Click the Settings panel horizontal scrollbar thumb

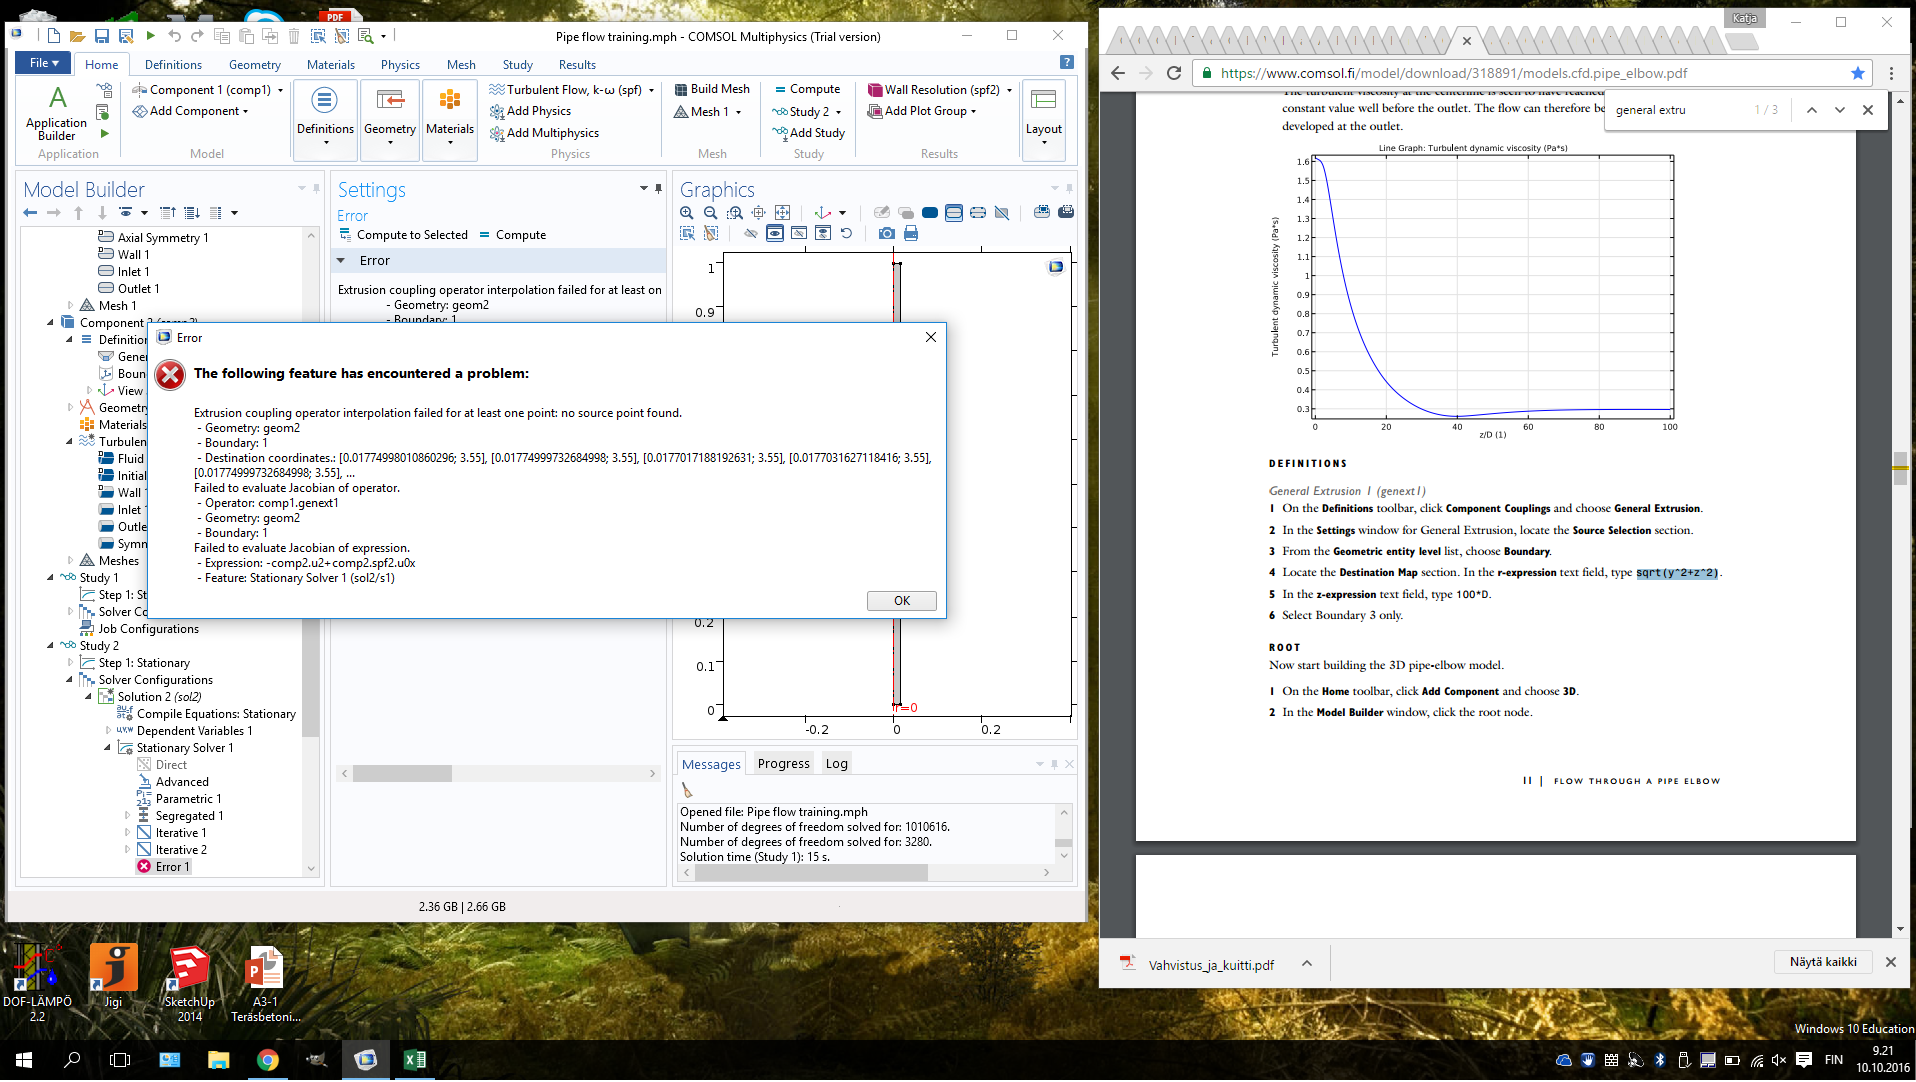402,774
